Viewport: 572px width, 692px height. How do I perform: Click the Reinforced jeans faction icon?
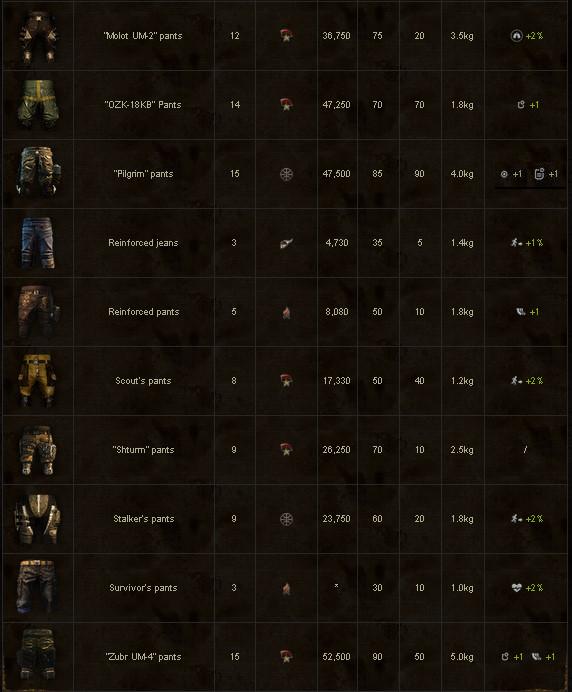(x=286, y=243)
